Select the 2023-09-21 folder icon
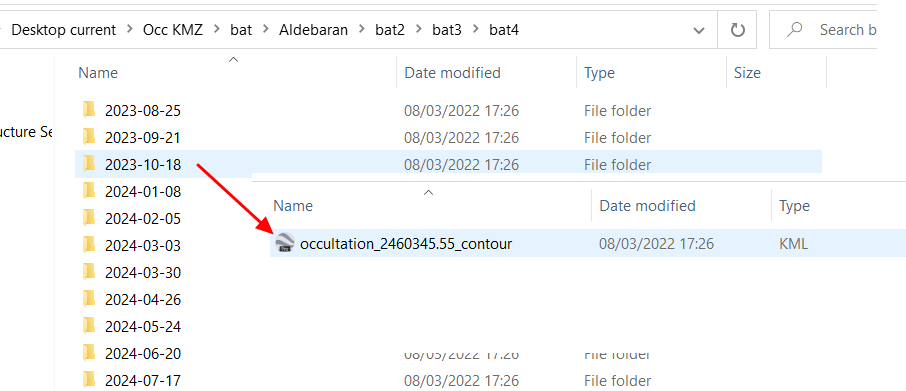The width and height of the screenshot is (906, 391). tap(88, 137)
